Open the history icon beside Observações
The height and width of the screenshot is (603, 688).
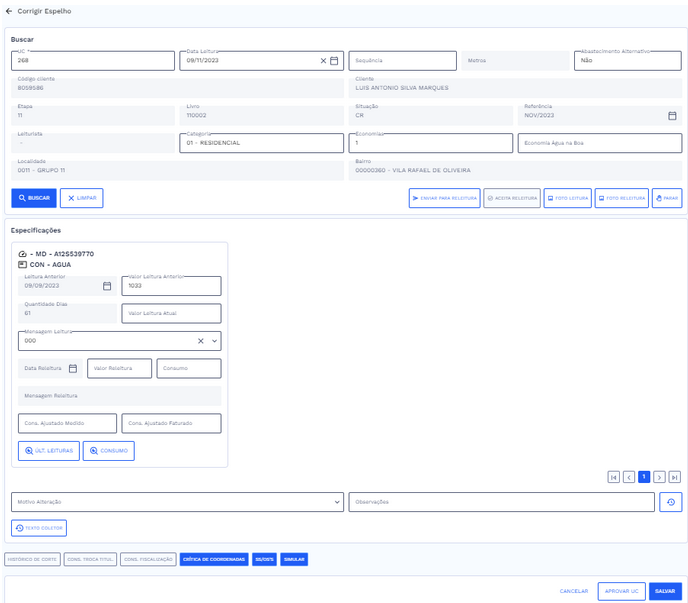[671, 502]
